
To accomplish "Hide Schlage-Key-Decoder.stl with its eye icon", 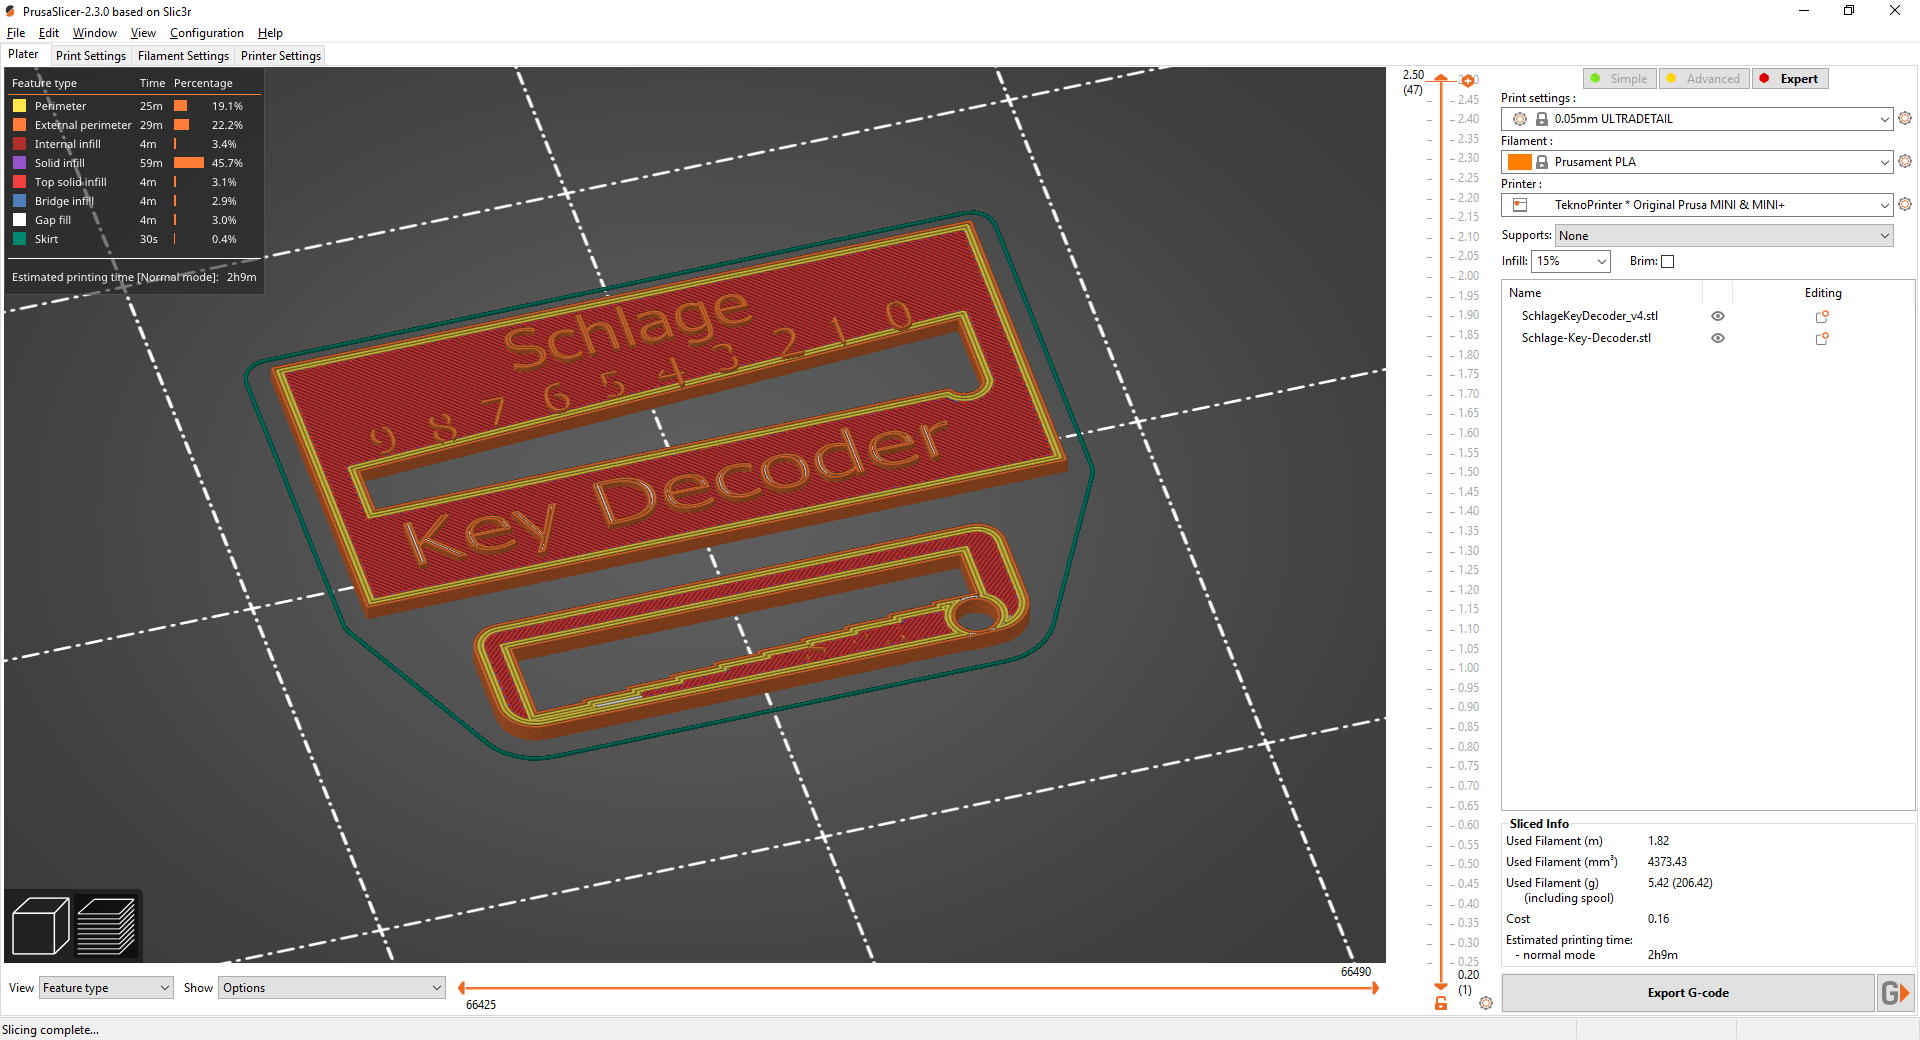I will click(1718, 338).
